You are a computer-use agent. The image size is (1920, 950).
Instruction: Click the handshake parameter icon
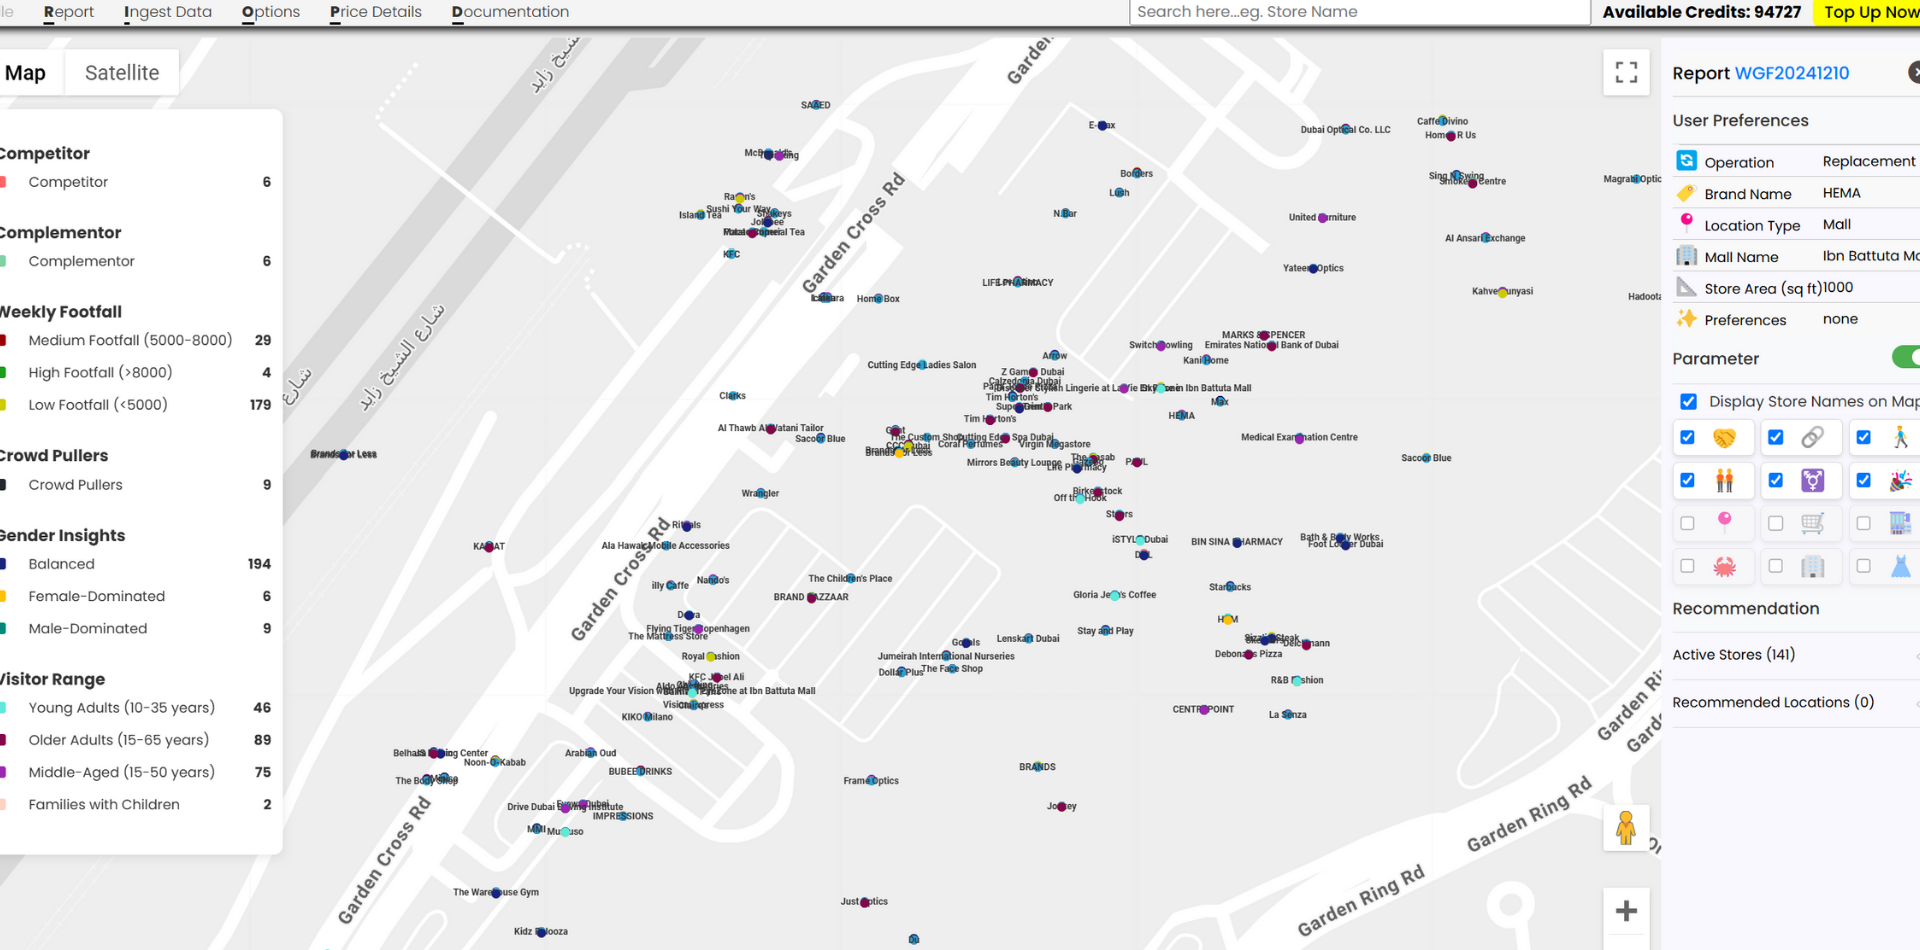coord(1724,438)
